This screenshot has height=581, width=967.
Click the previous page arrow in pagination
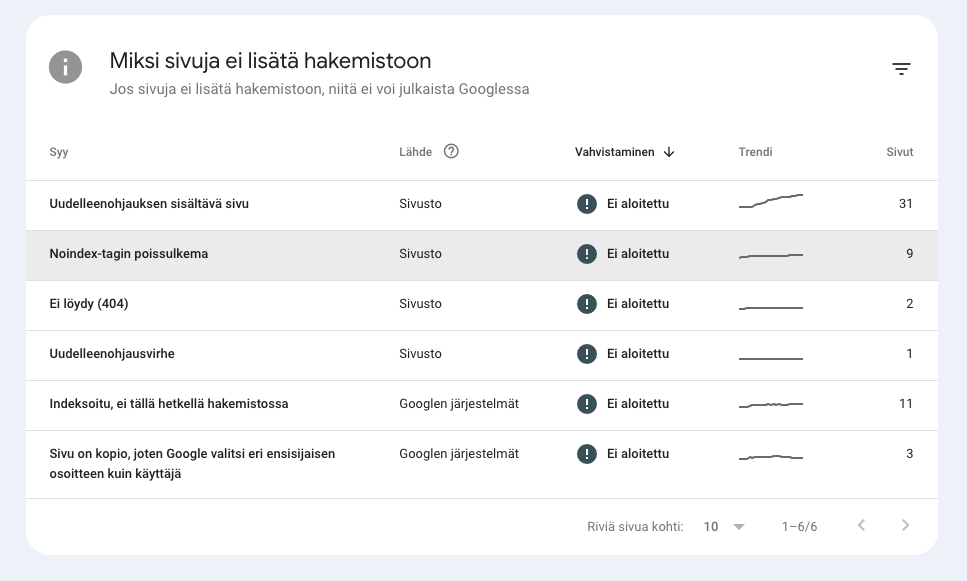click(861, 525)
